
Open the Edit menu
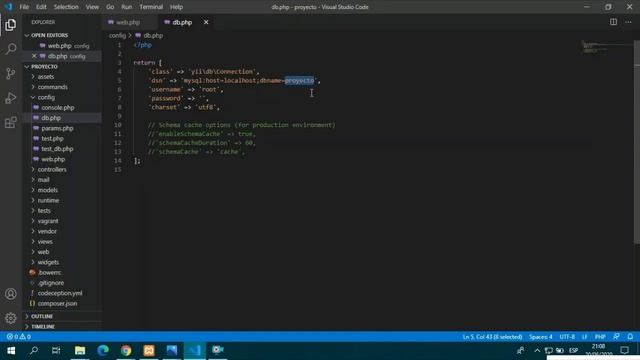pos(41,7)
